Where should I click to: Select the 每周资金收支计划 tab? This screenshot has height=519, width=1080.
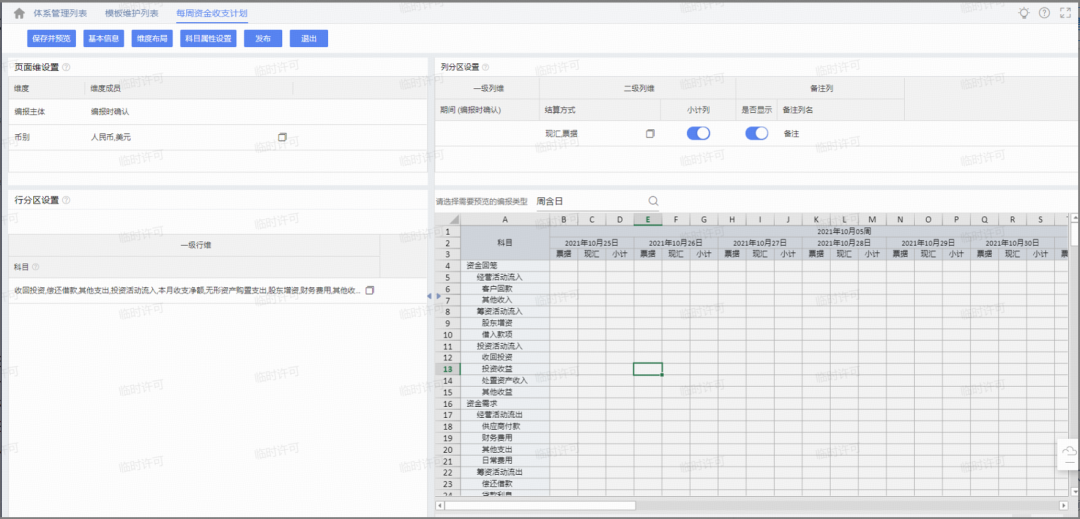[x=211, y=13]
